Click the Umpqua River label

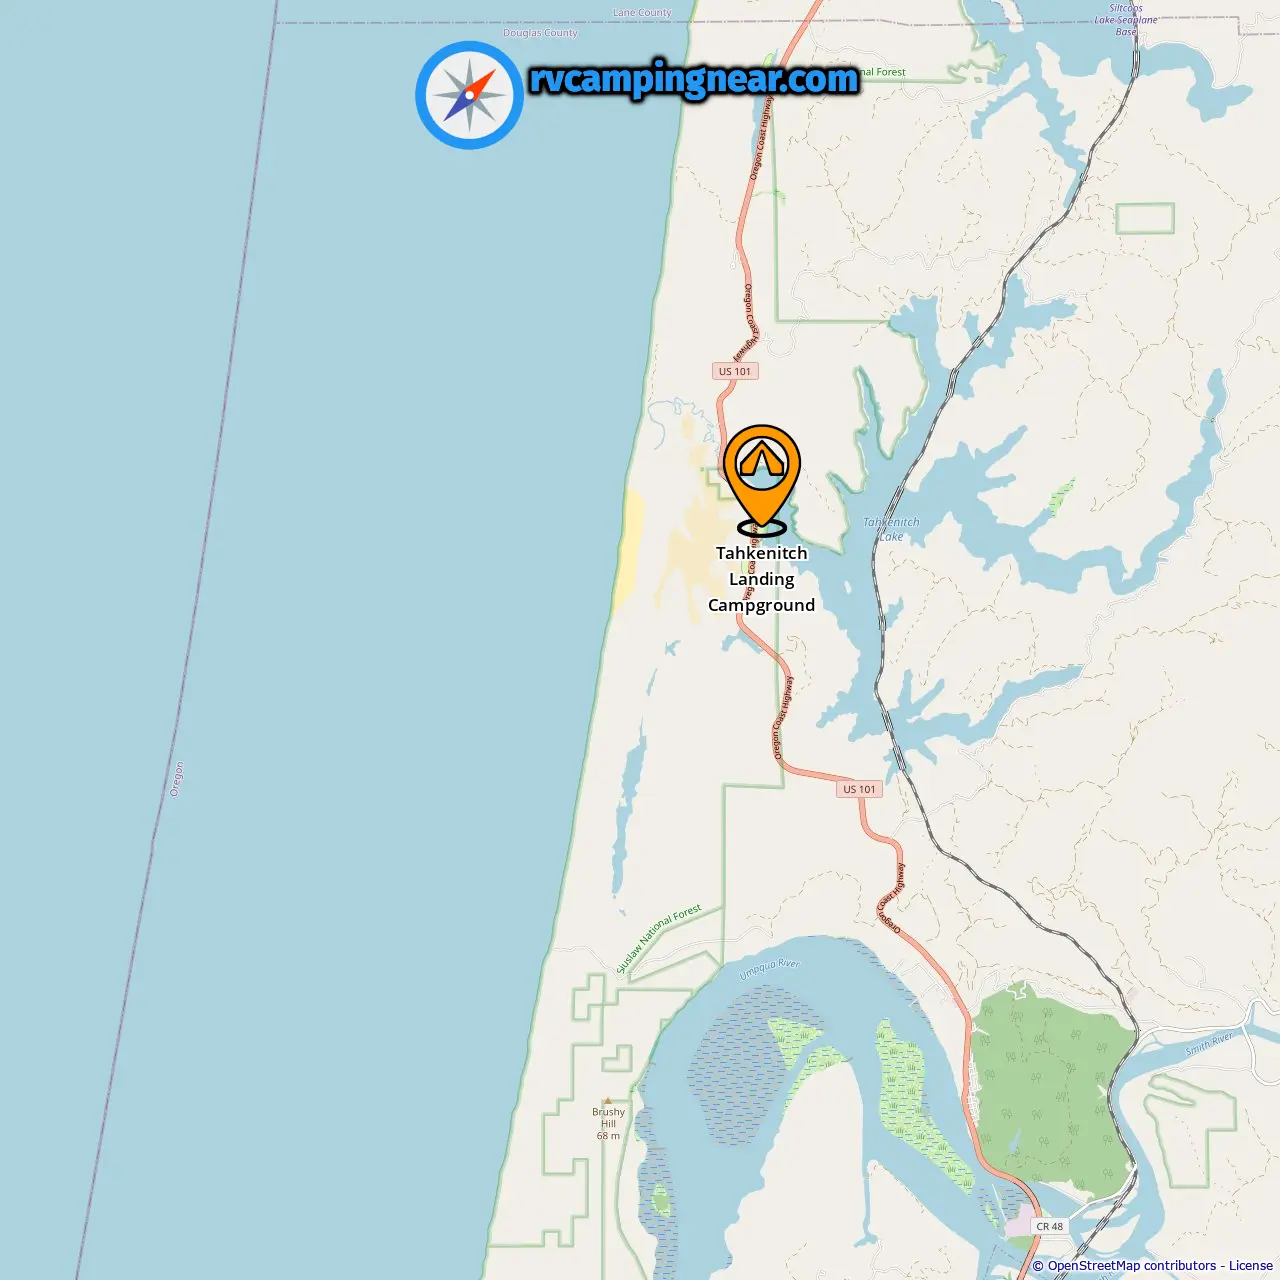pos(770,969)
